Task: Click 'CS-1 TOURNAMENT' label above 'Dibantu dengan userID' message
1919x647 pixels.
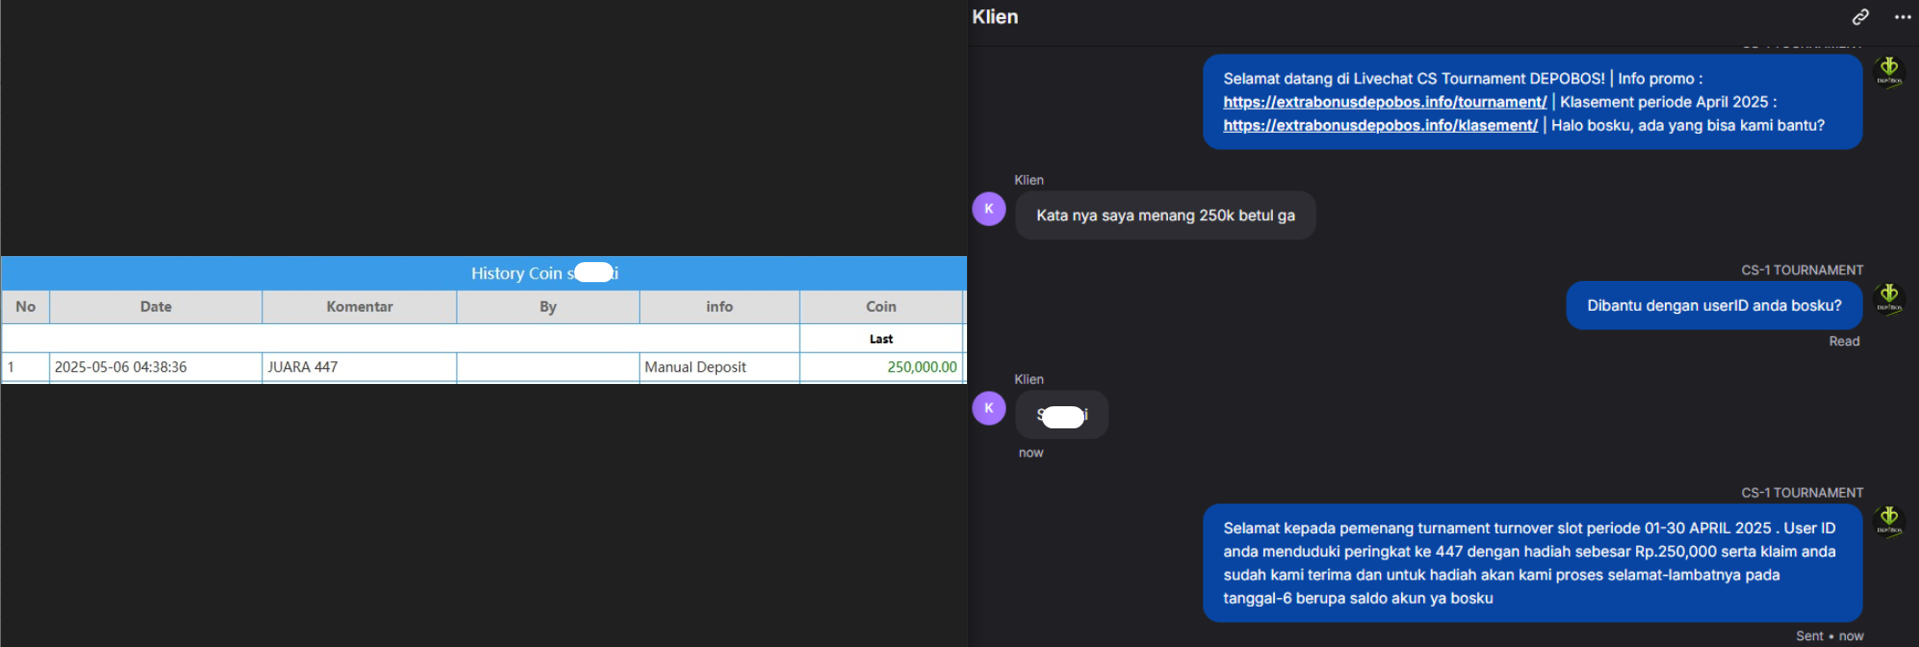Action: pos(1802,270)
